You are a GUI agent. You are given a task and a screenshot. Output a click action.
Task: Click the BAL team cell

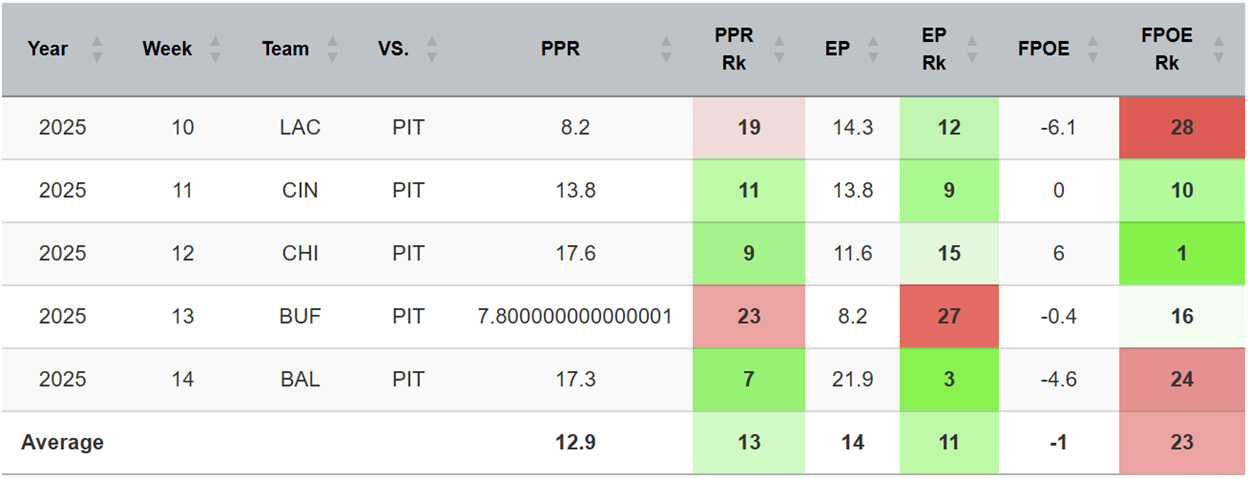(x=300, y=380)
